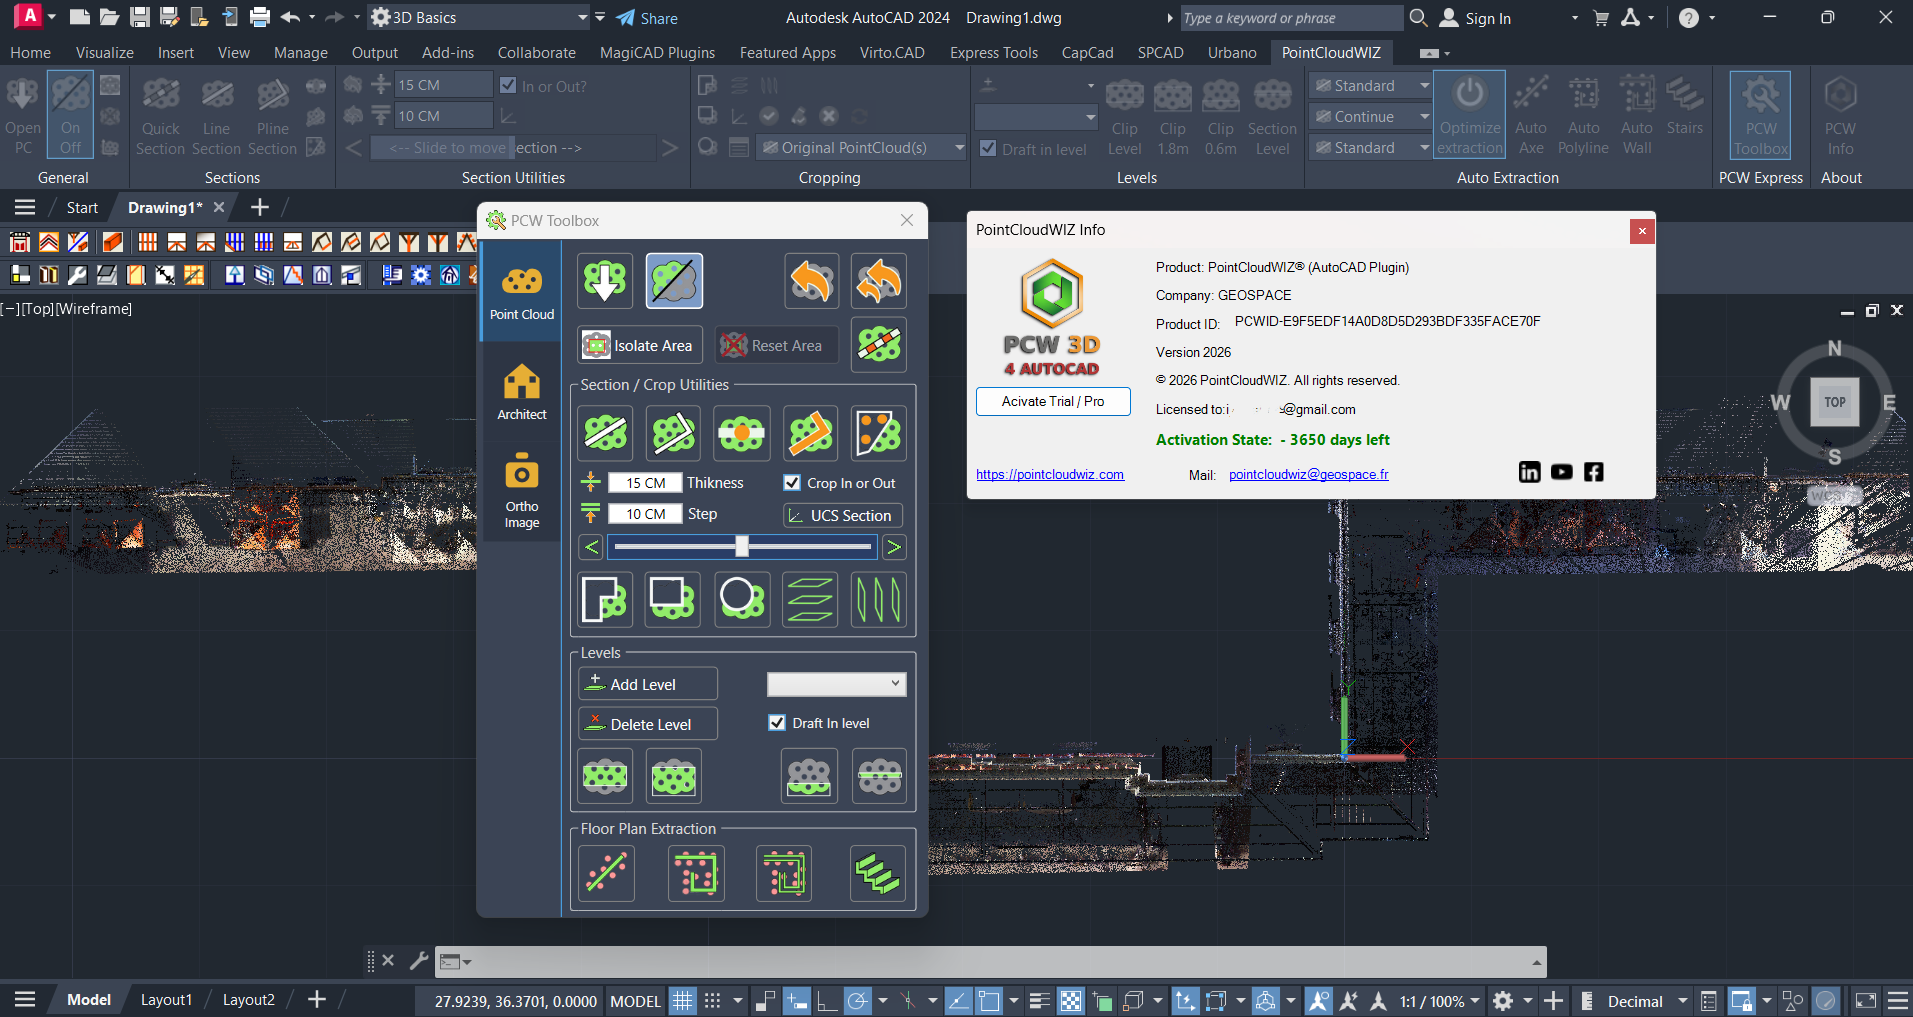Screen dimensions: 1913x1017
Task: Click the Reset Area button
Action: click(x=776, y=345)
